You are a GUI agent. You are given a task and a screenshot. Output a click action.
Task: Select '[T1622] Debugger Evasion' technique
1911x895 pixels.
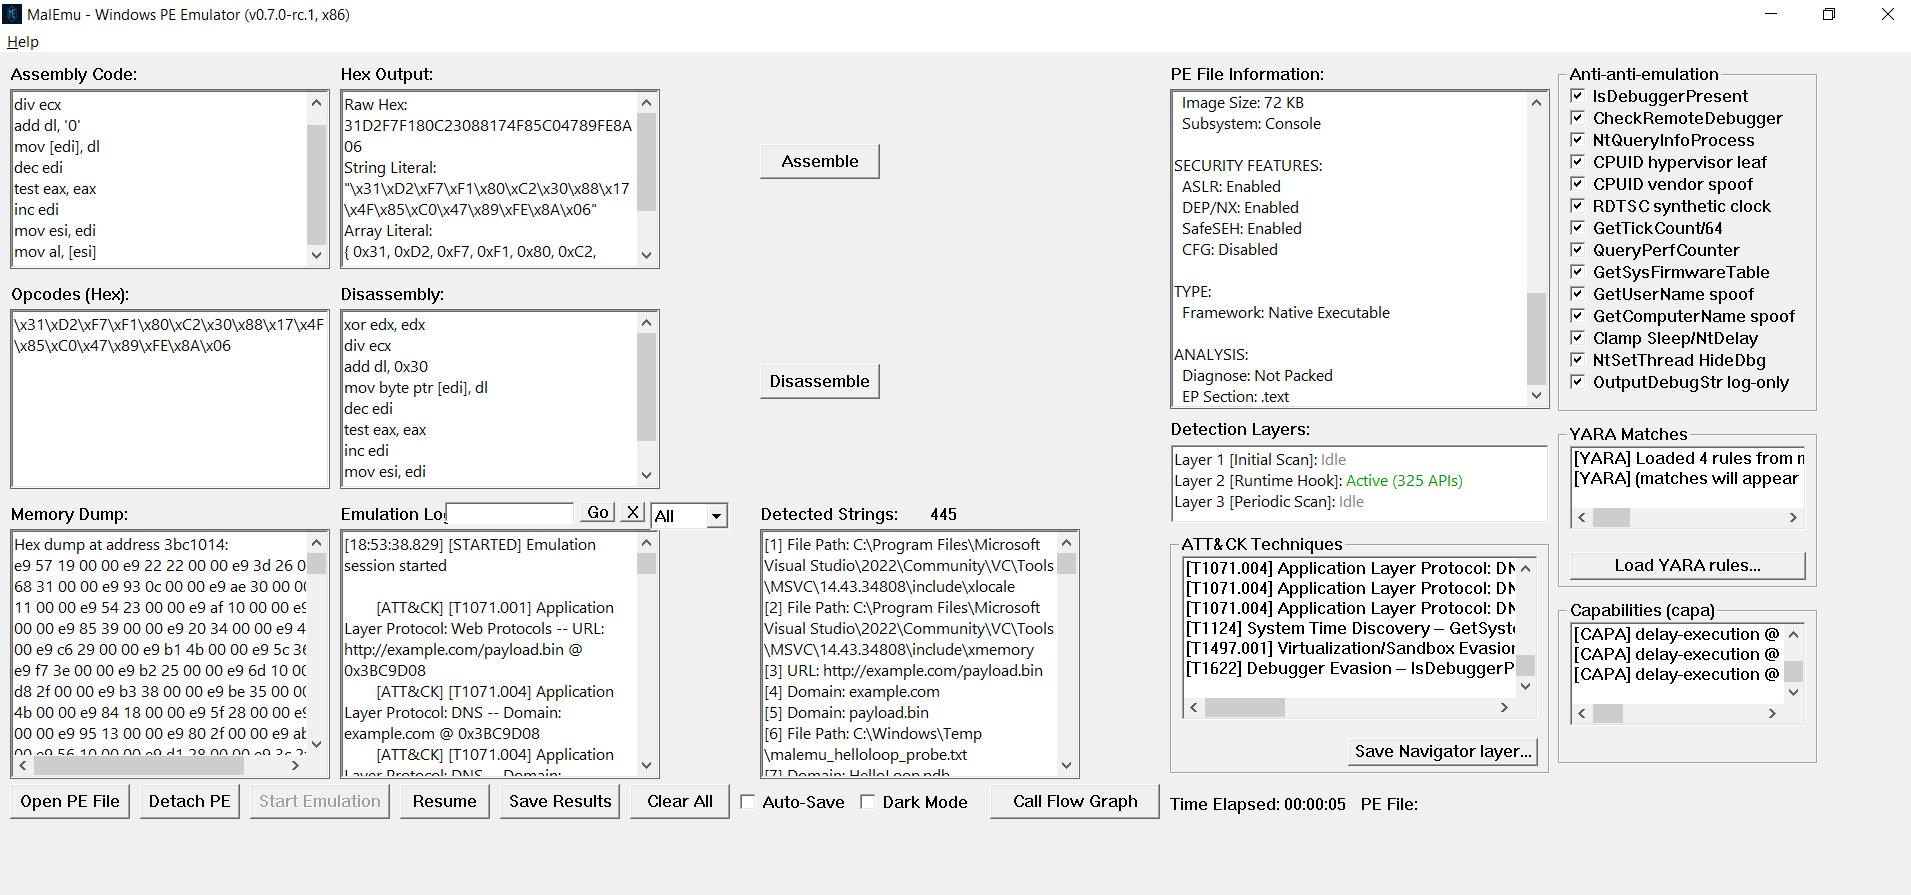click(x=1350, y=668)
